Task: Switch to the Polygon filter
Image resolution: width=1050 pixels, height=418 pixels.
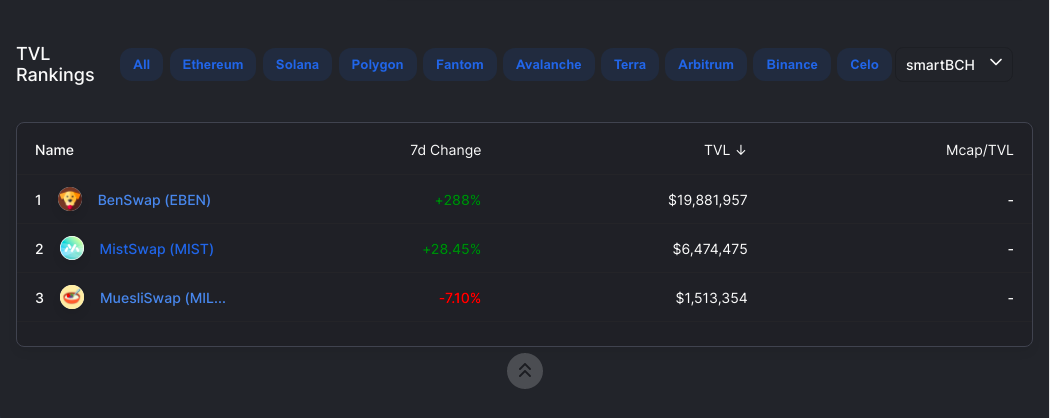Action: coord(378,65)
